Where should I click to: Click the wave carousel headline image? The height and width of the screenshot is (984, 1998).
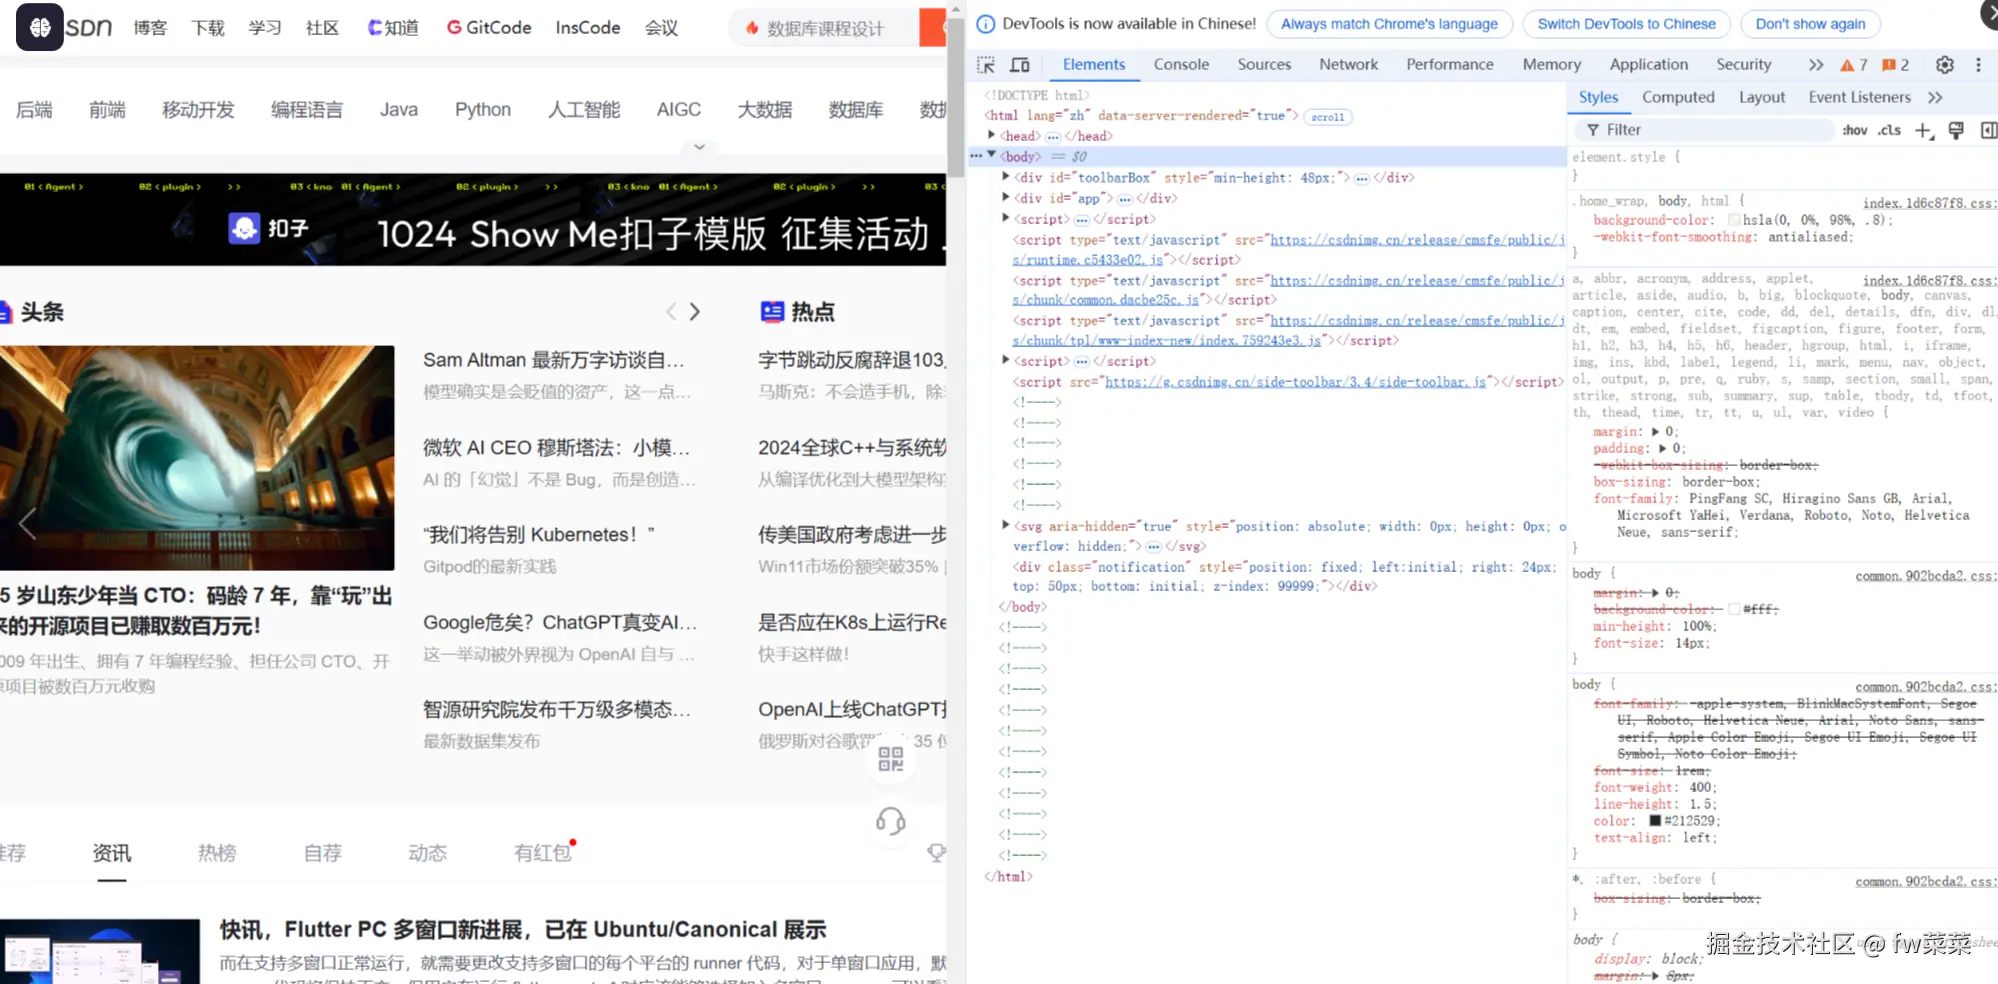point(197,458)
